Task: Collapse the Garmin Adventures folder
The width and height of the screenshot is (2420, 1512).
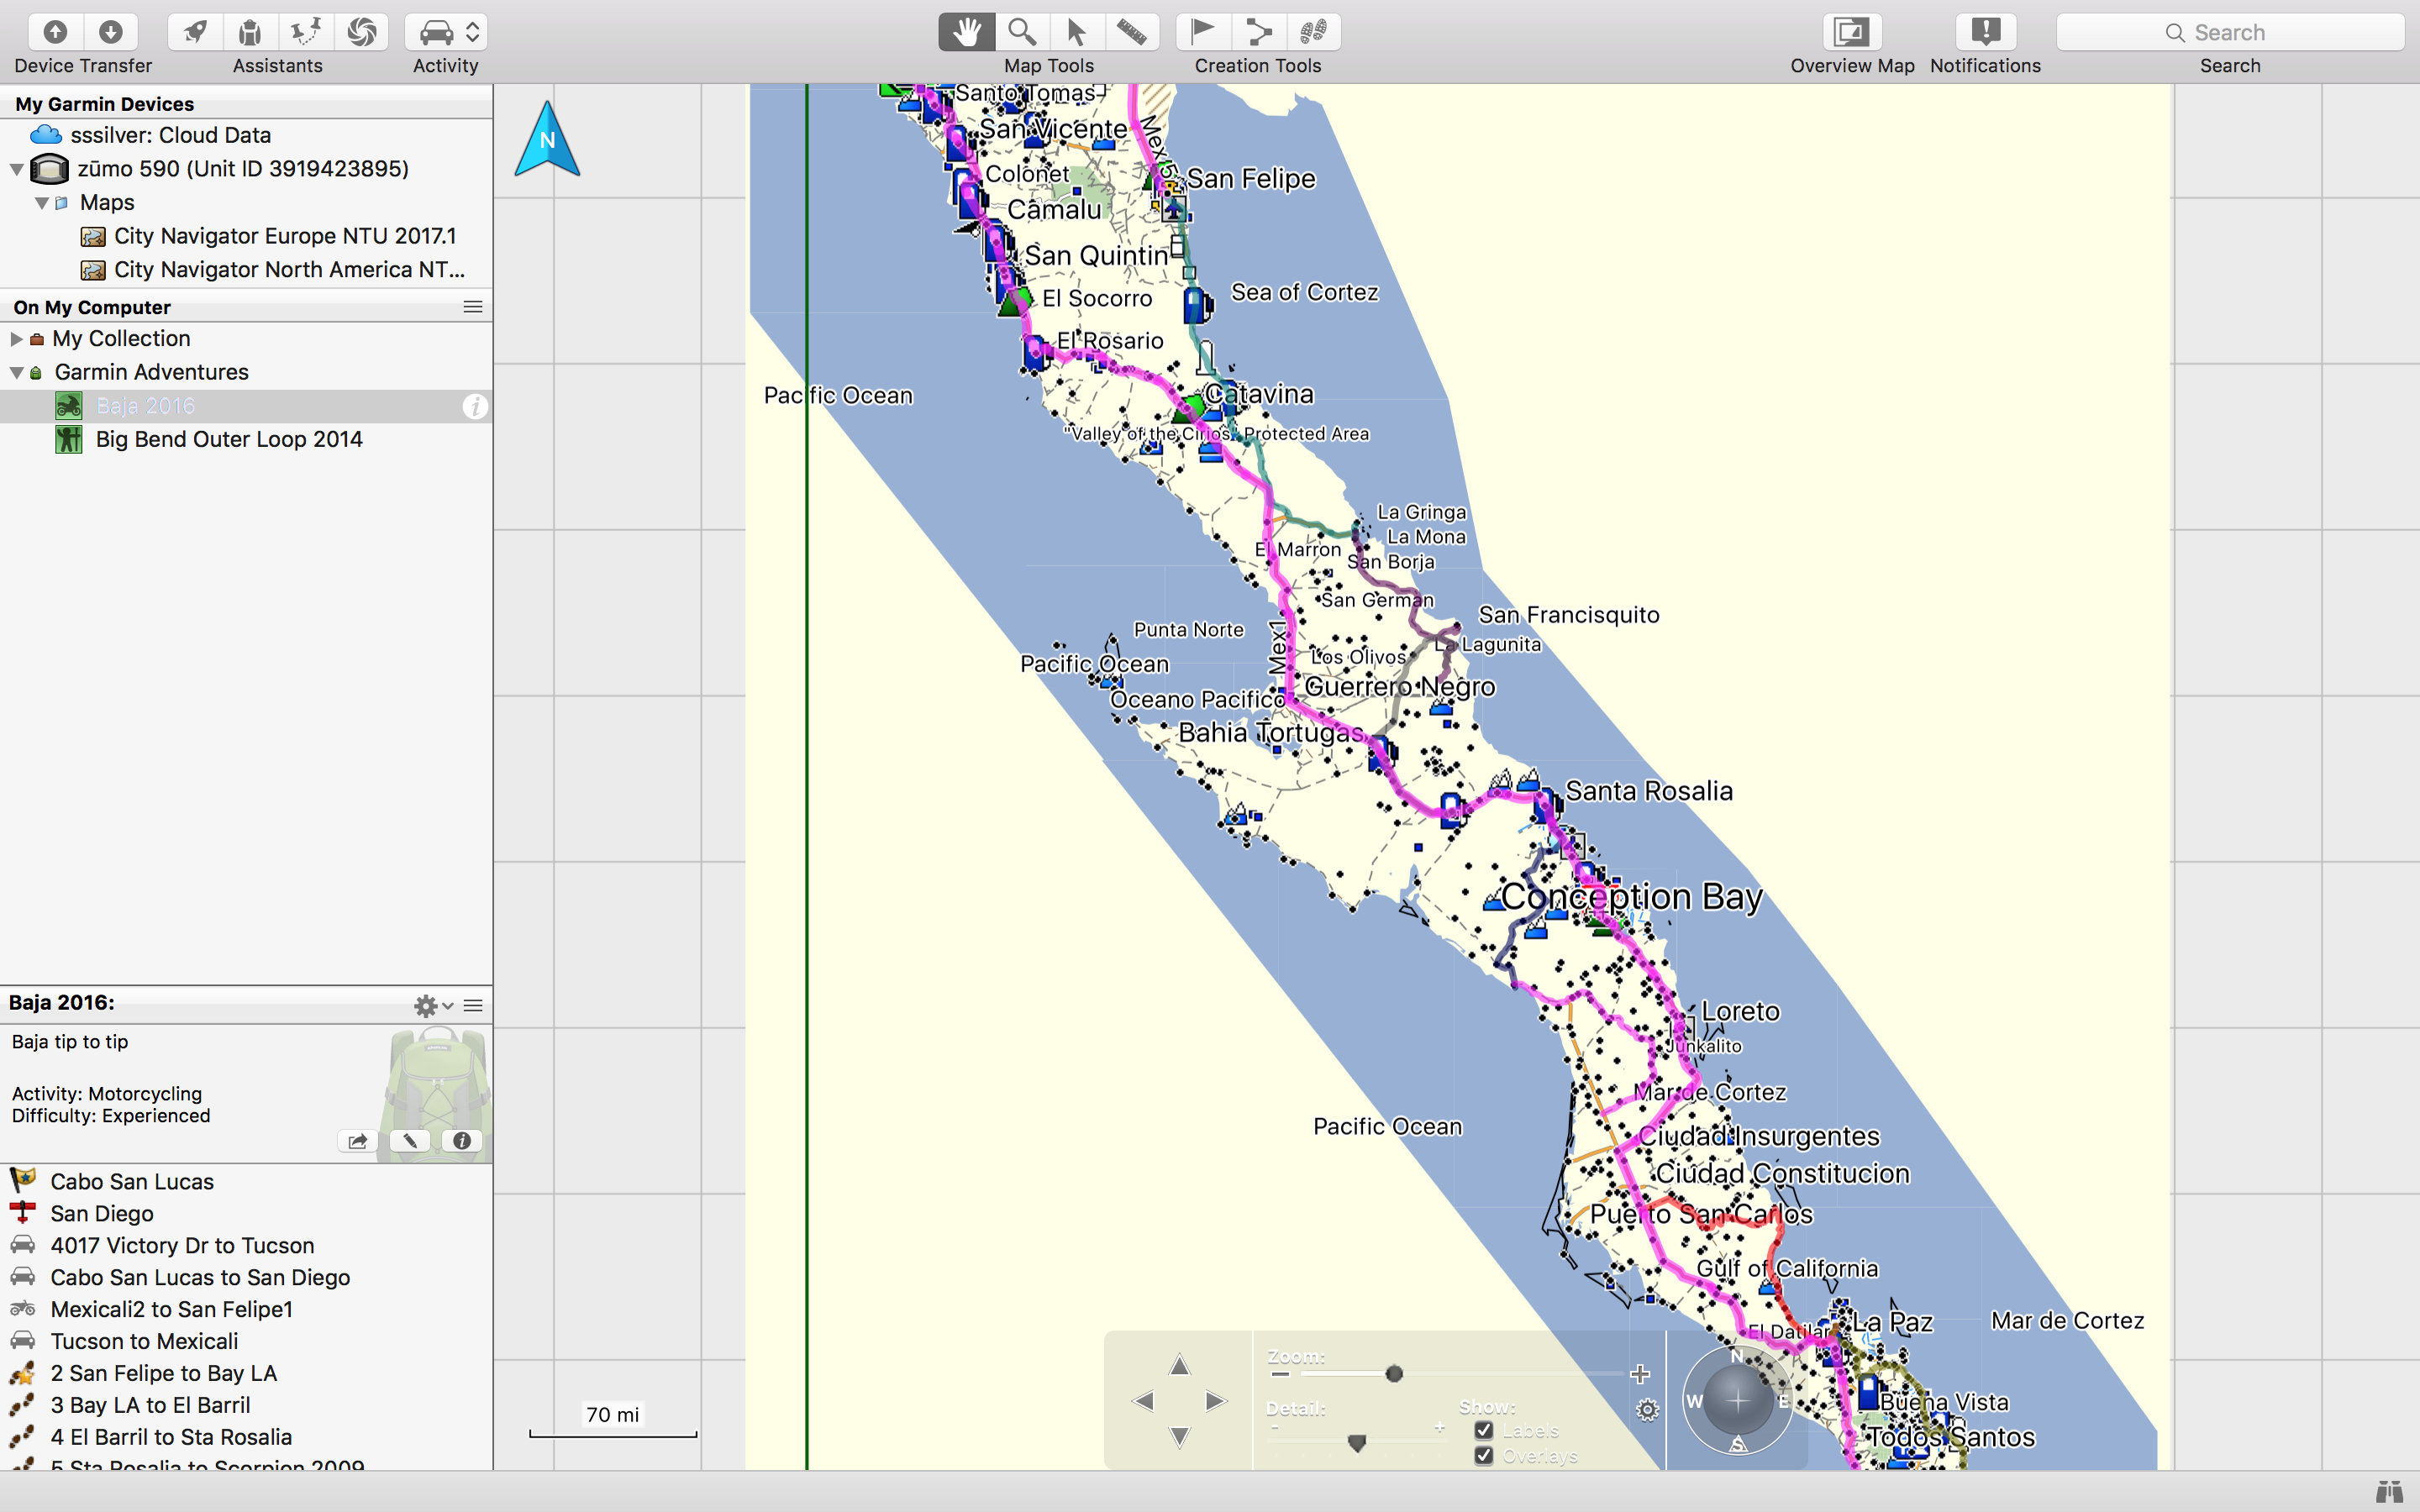Action: click(x=17, y=372)
